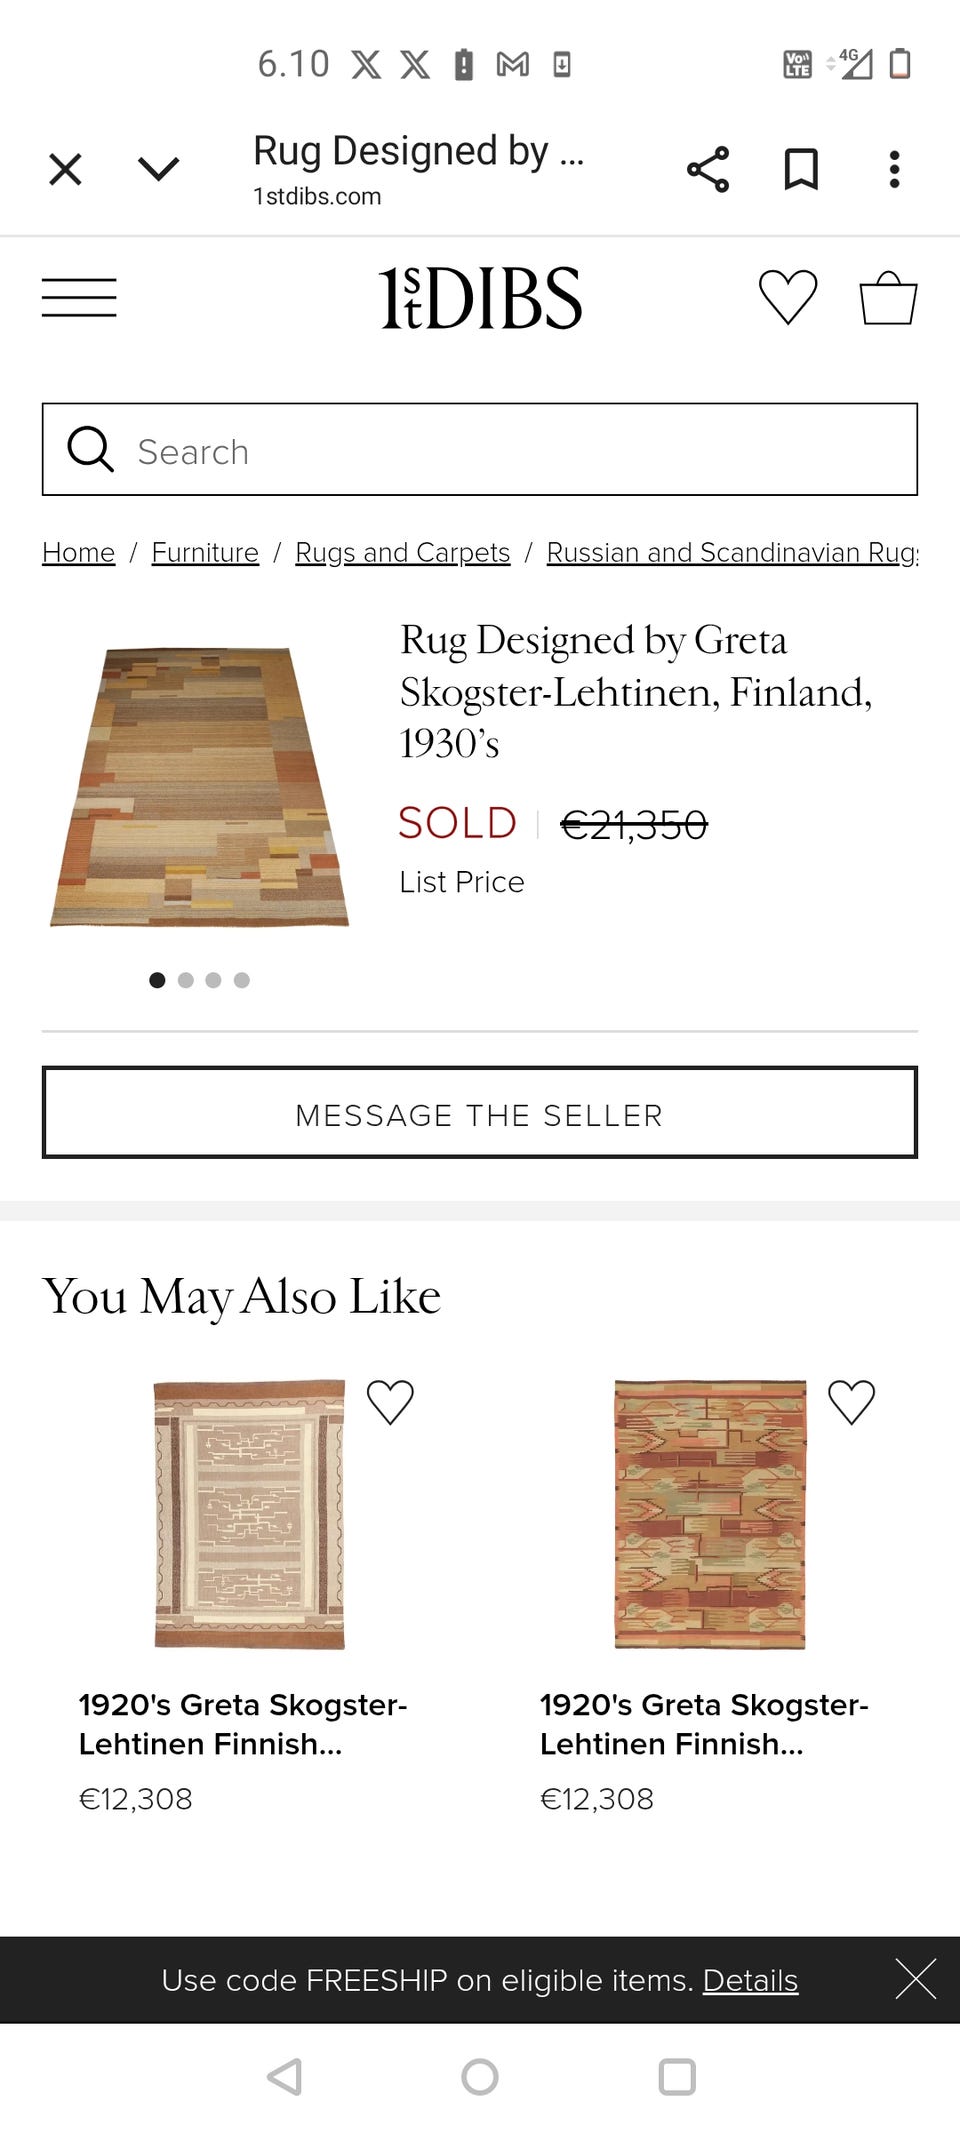Favorite the second 1920's Greta Skogster rug
The width and height of the screenshot is (960, 2133).
tap(851, 1402)
